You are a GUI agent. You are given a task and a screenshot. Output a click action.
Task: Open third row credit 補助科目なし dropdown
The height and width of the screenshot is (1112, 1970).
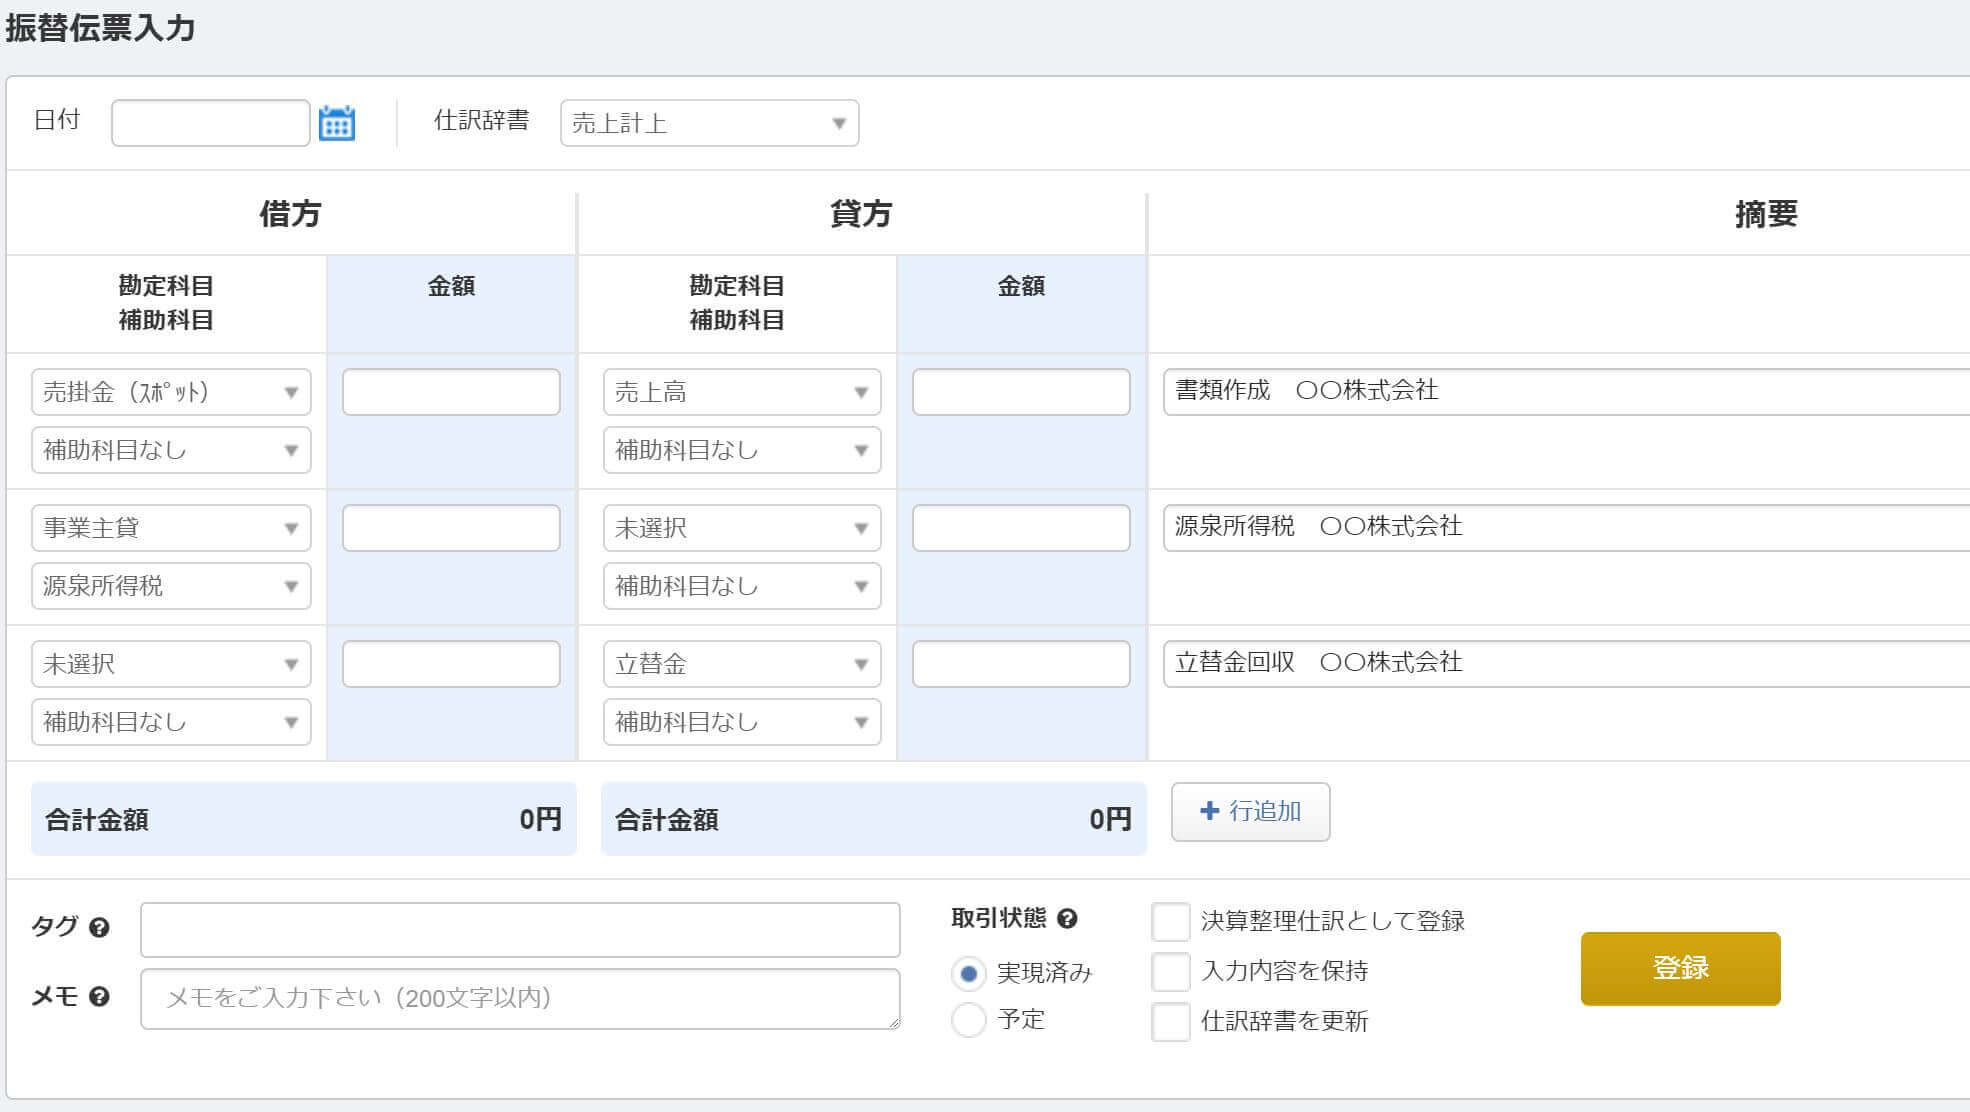(742, 722)
